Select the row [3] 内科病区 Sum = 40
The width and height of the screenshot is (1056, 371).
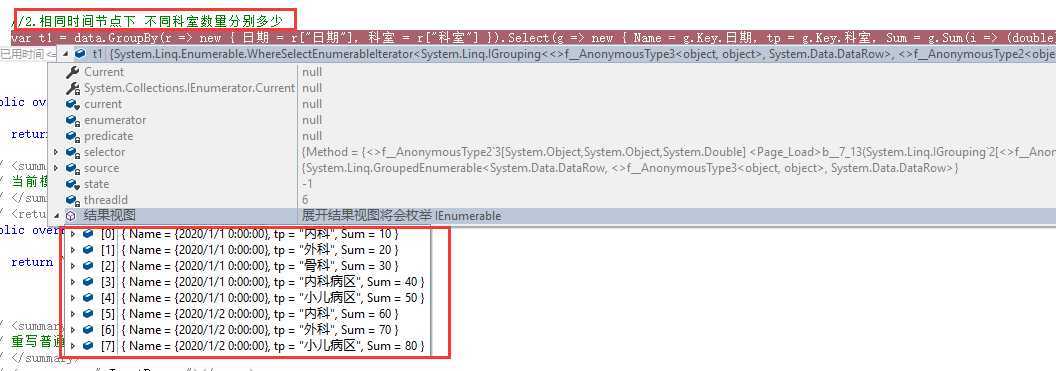255,281
